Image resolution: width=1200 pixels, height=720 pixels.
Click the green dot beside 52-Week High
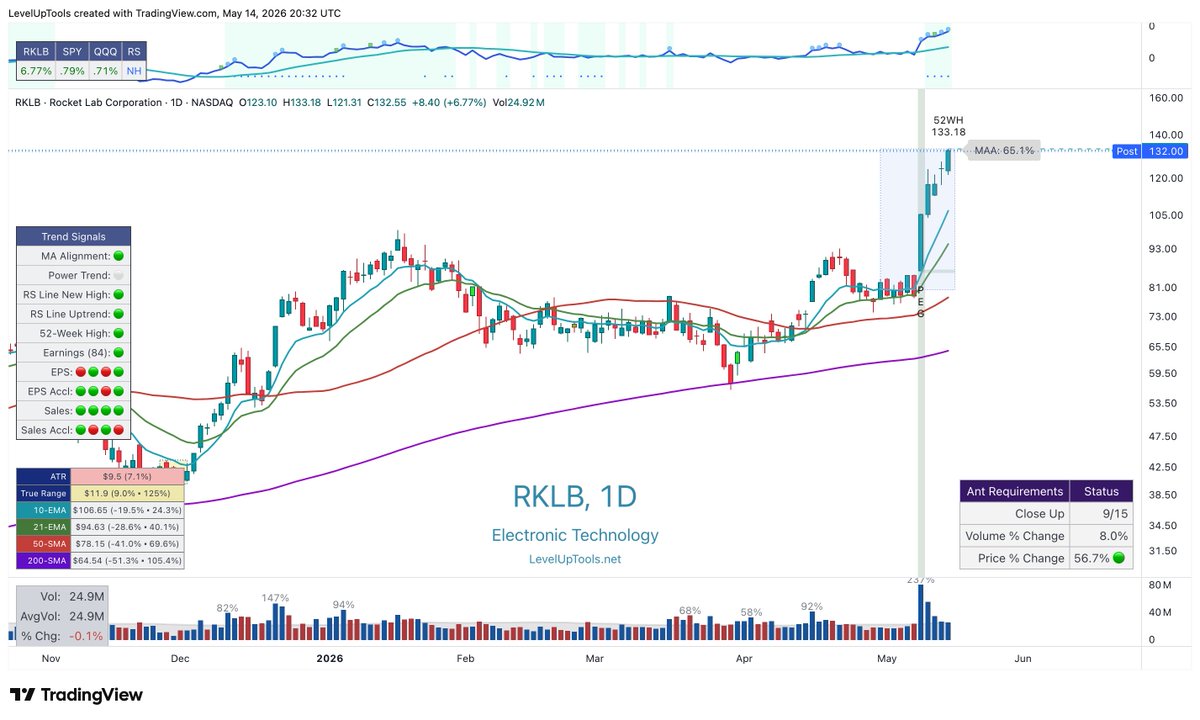click(x=118, y=334)
